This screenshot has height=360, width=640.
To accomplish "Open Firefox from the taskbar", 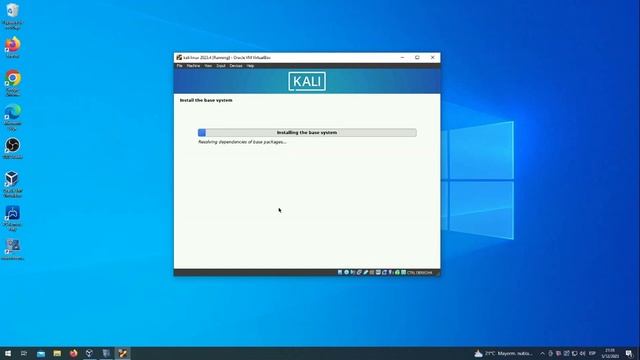I will tap(73, 353).
